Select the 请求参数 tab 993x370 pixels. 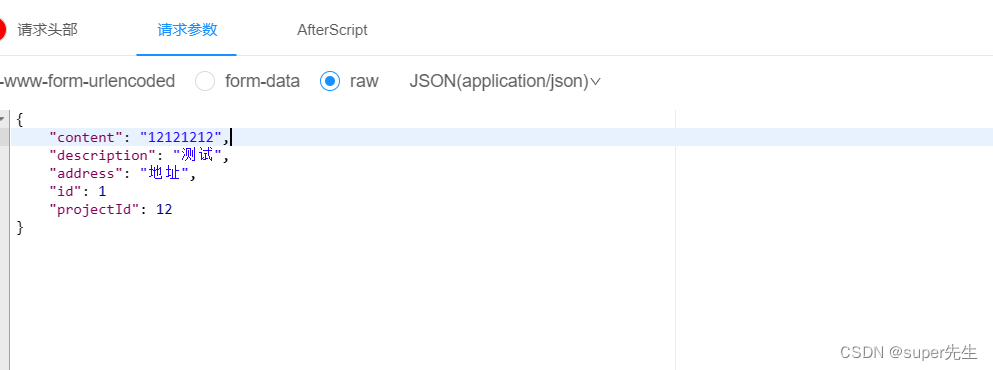tap(187, 30)
